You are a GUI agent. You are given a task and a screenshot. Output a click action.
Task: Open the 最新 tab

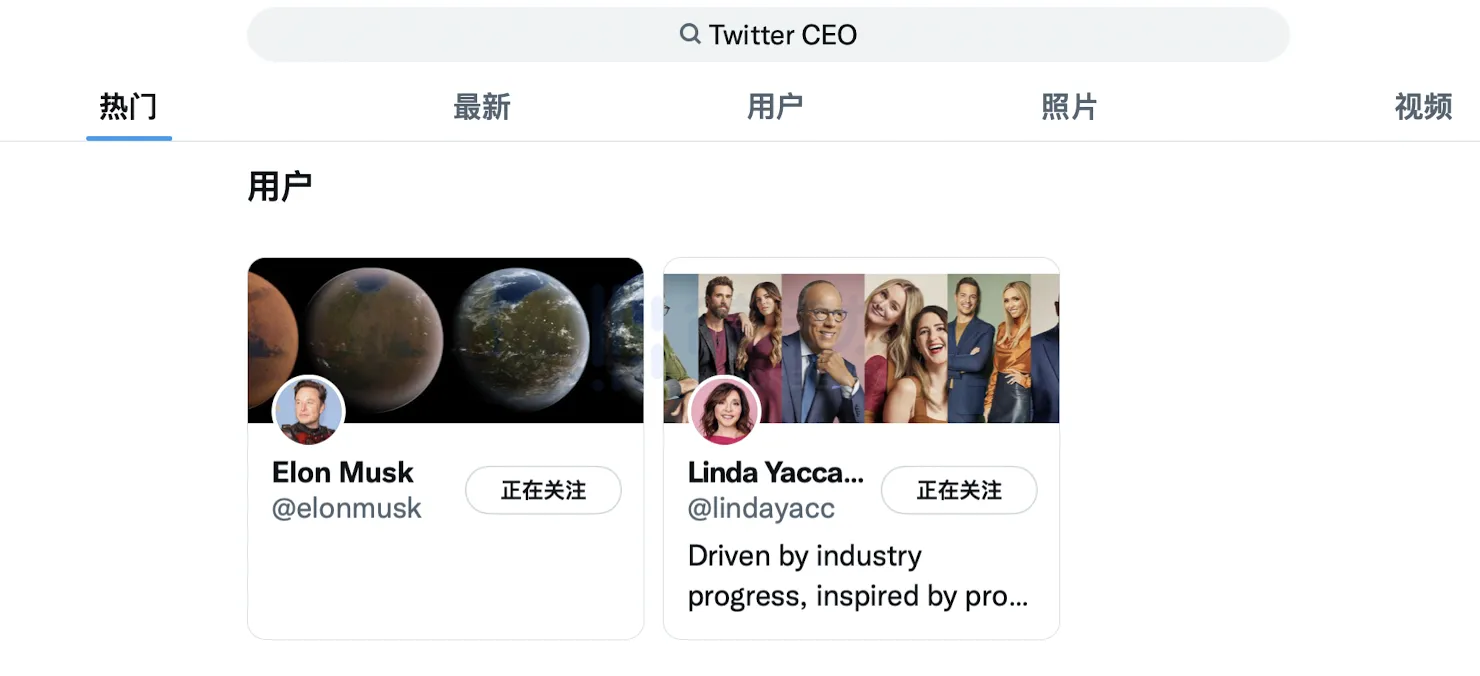point(482,107)
